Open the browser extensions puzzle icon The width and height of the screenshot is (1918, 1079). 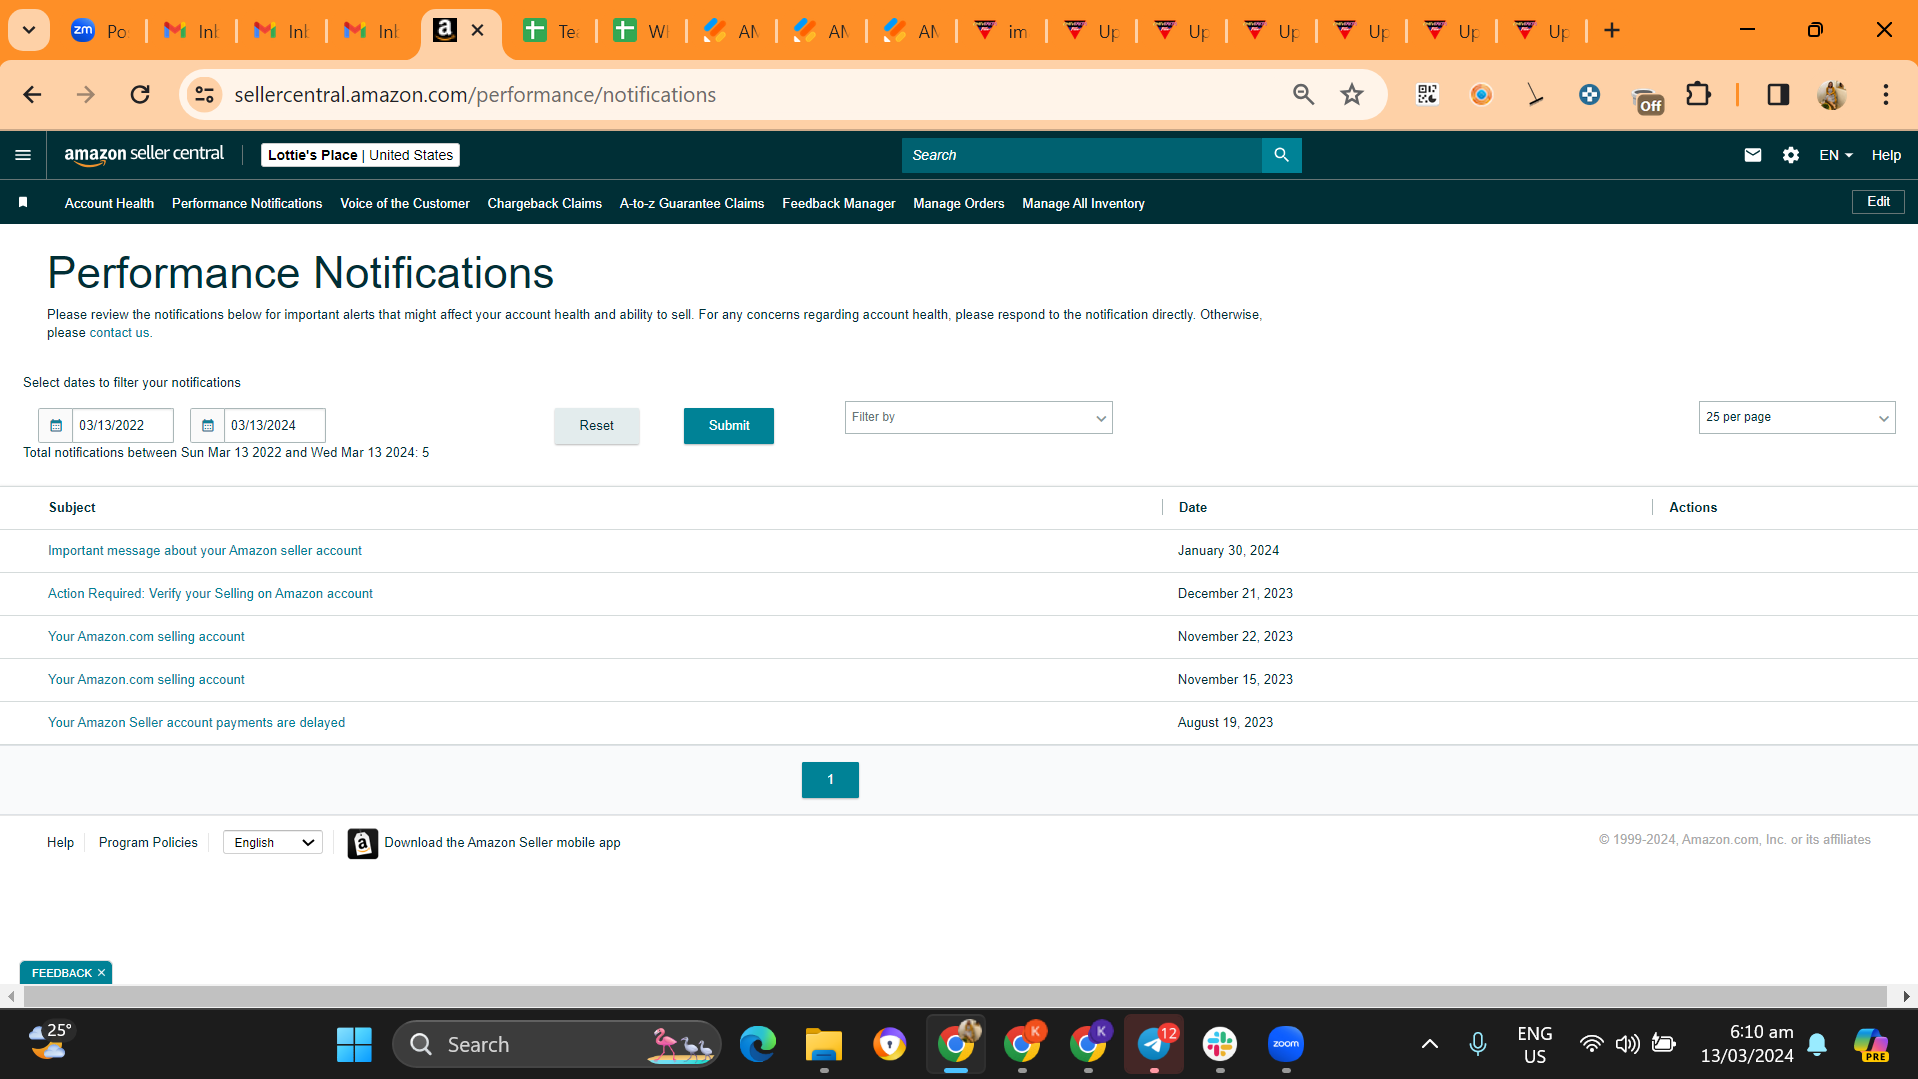pyautogui.click(x=1698, y=95)
